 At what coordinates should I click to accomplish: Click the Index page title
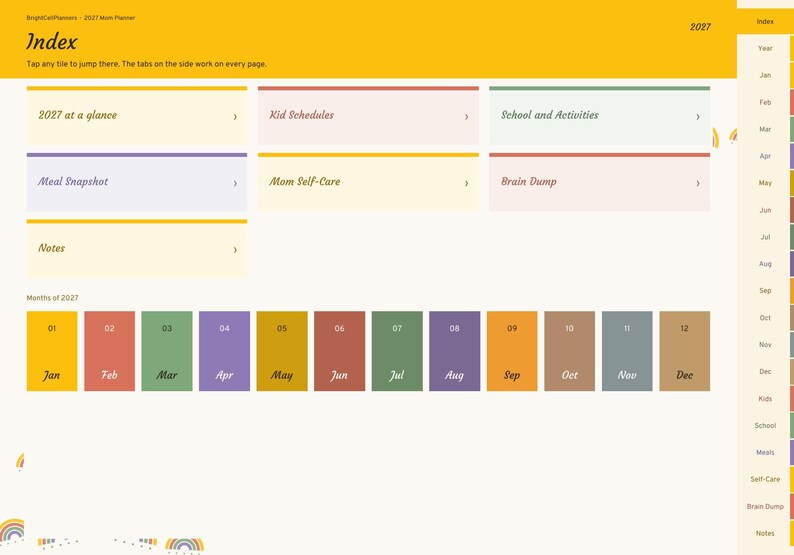[52, 42]
